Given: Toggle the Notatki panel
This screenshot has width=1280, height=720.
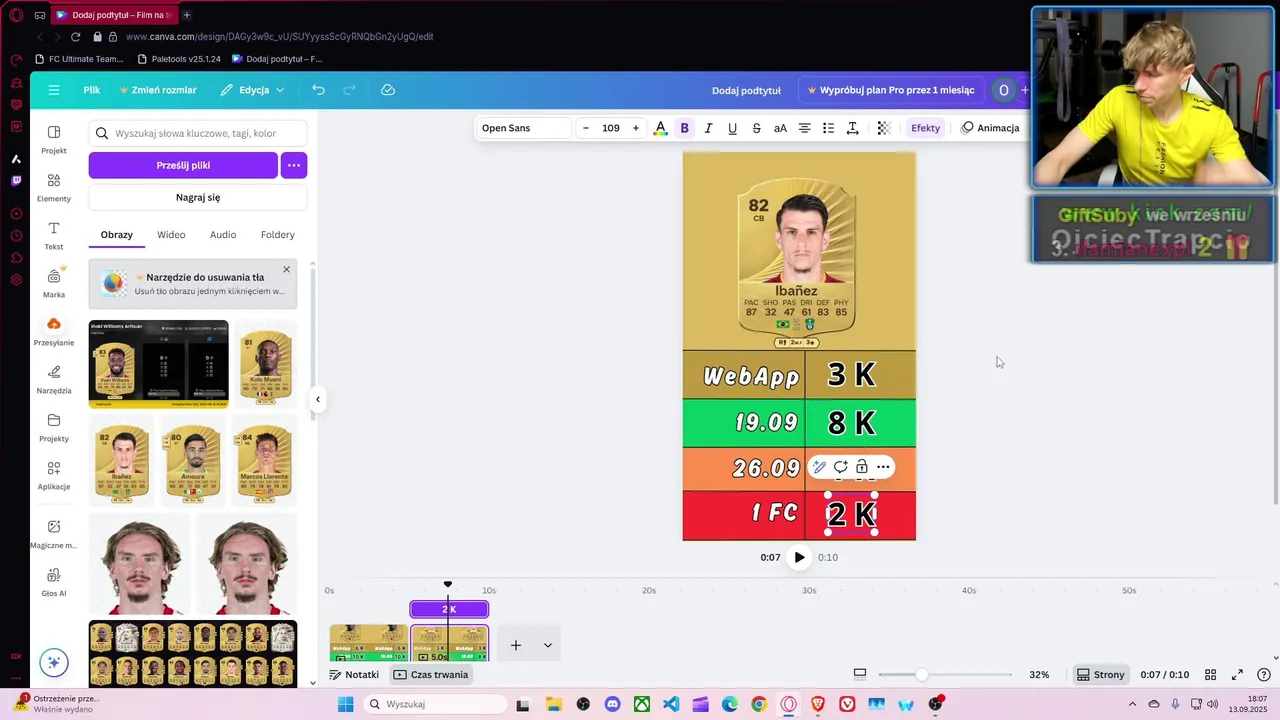Looking at the screenshot, I should click(354, 675).
